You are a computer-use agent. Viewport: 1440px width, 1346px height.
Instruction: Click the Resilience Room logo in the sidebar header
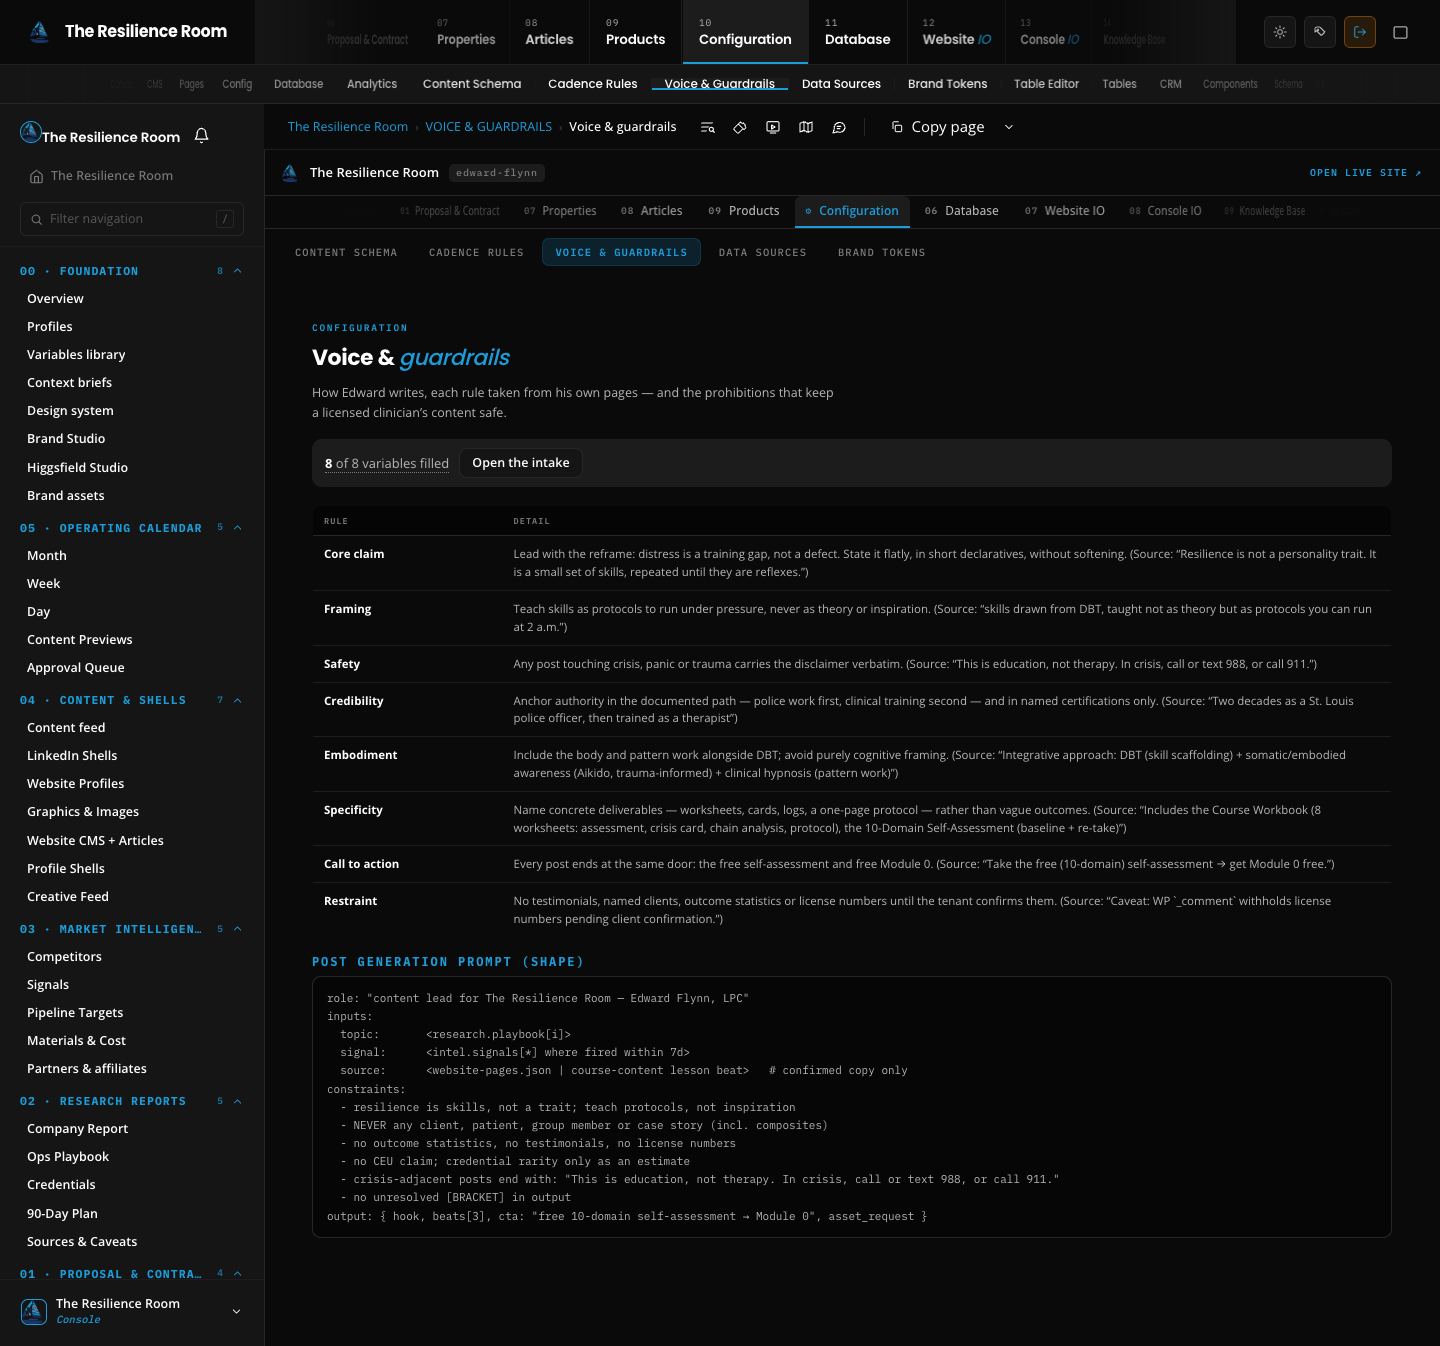pos(31,132)
